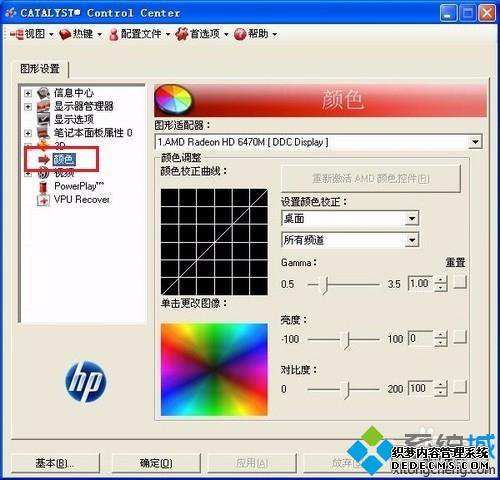This screenshot has height=480, width=500.
Task: Select VPU Recover in the tree
Action: pyautogui.click(x=82, y=200)
